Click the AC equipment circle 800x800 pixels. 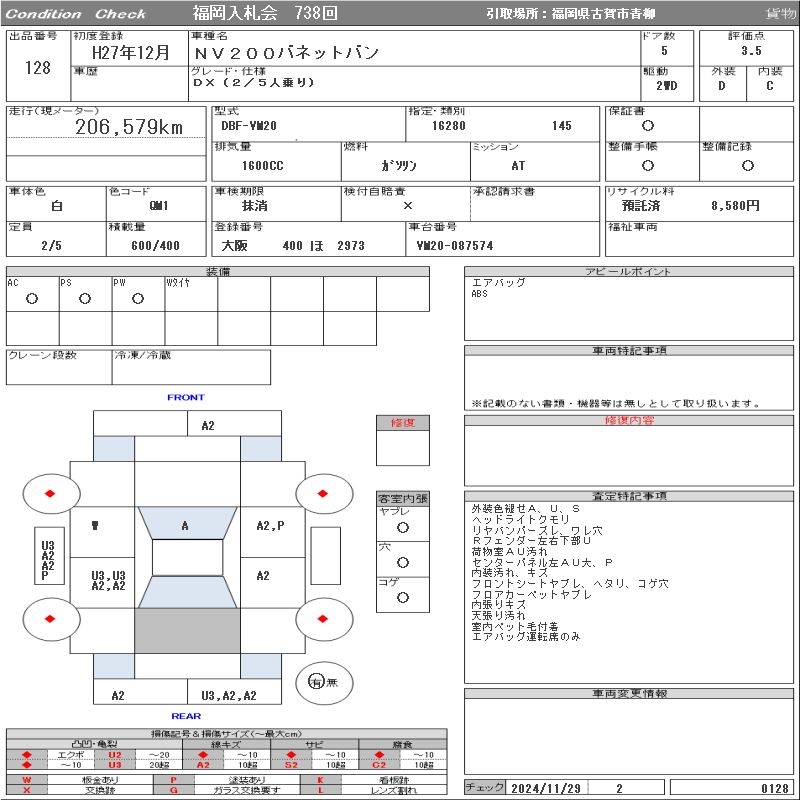32,298
